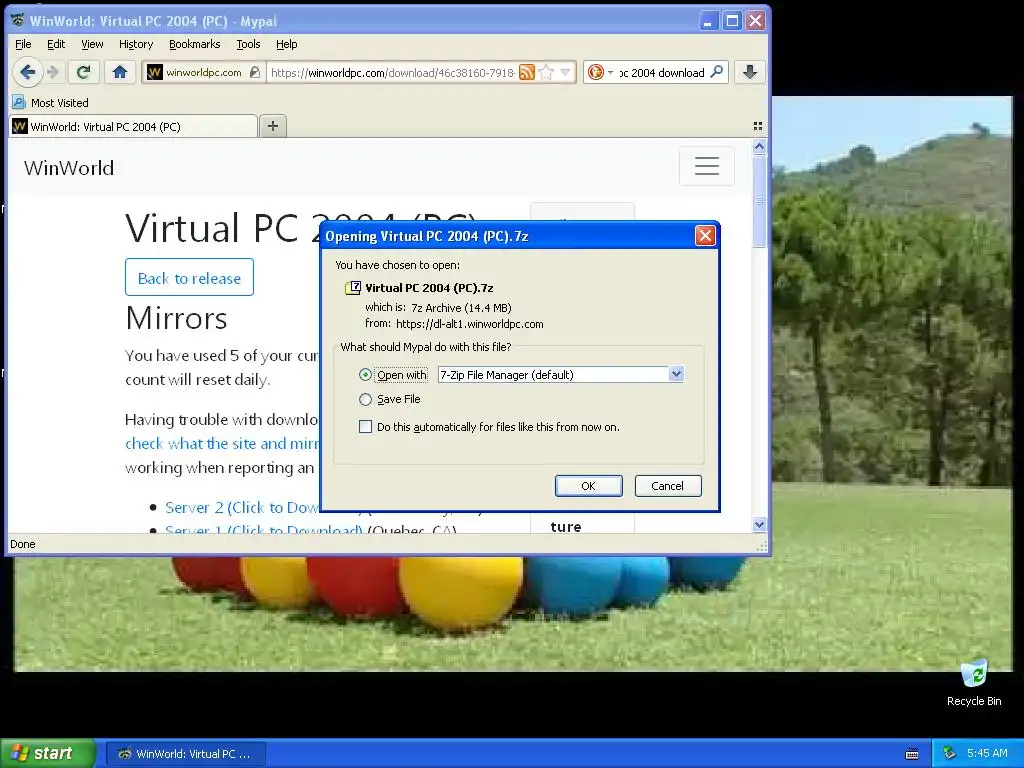
Task: Select the WinWorld: Virtual PC 2004 tab
Action: coord(133,126)
